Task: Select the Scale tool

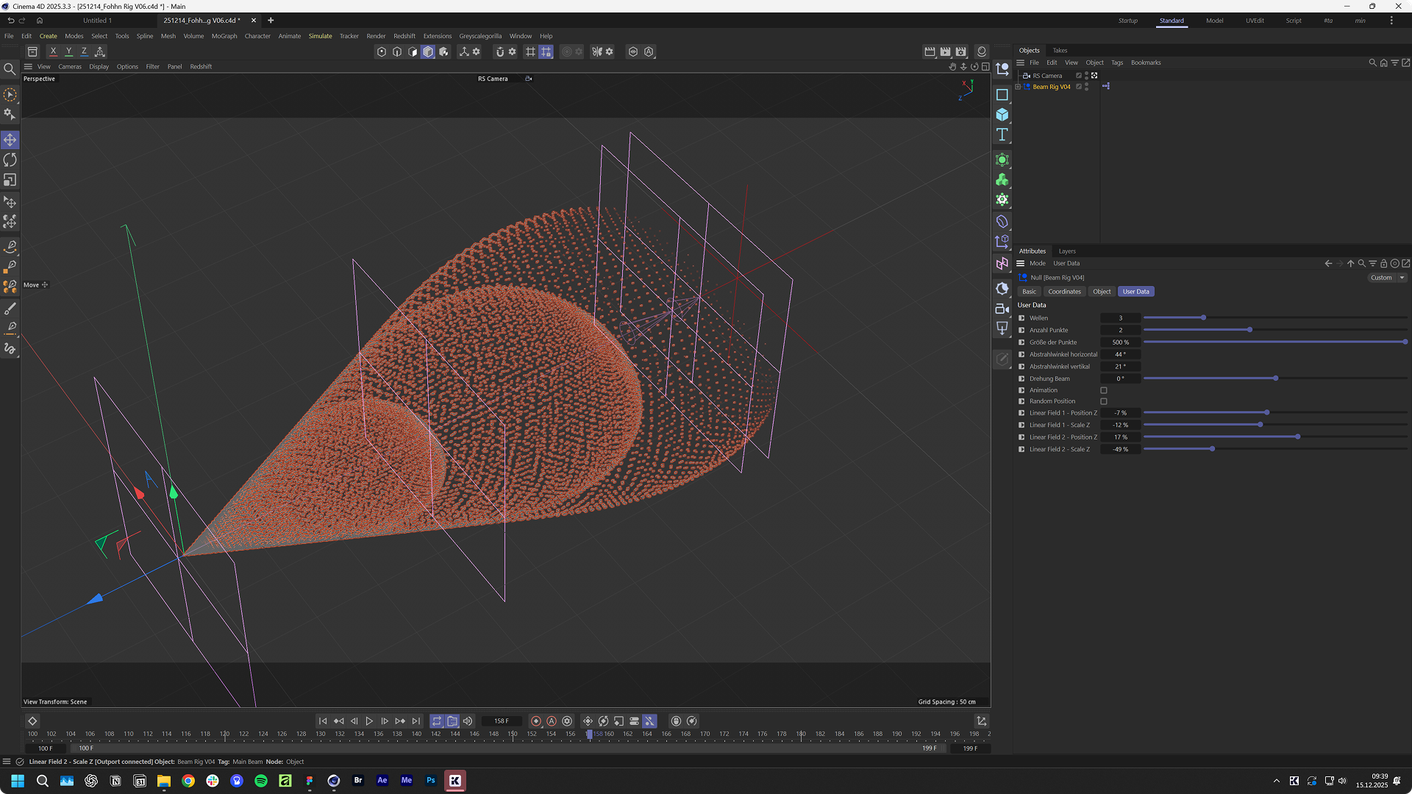Action: [x=10, y=181]
